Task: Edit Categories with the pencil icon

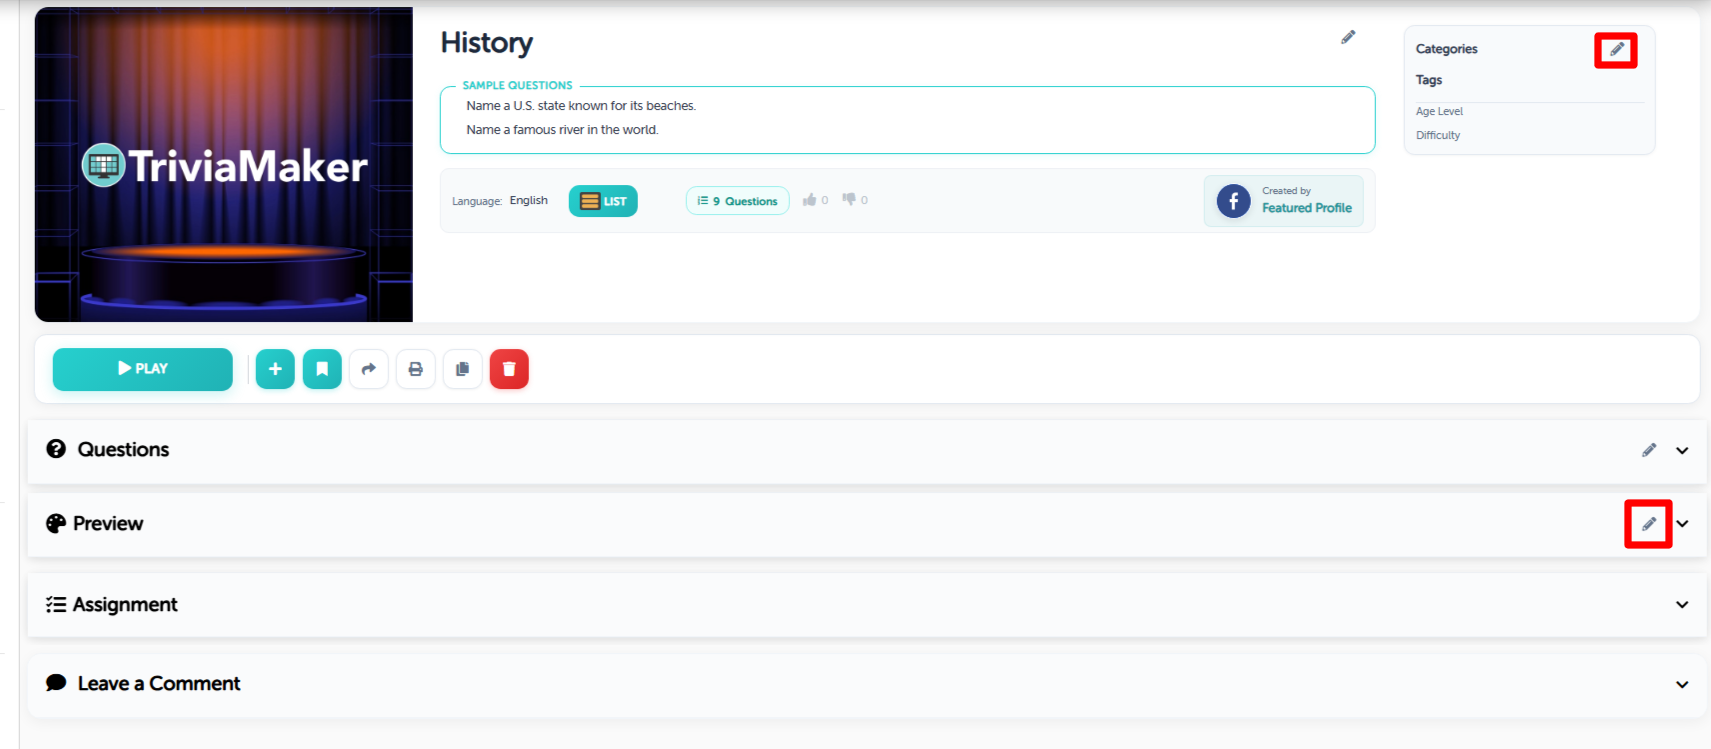Action: tap(1616, 49)
